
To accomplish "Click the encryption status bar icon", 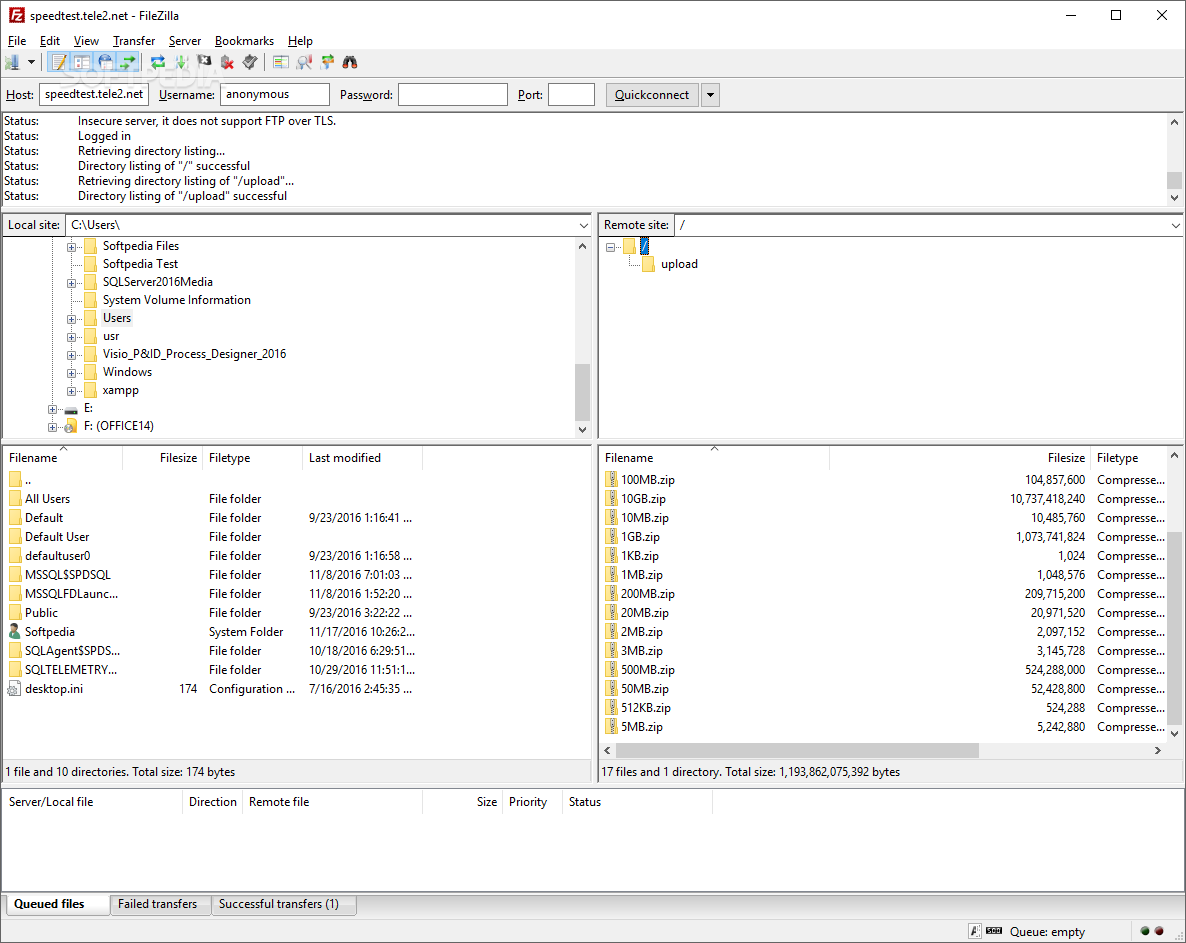I will point(975,932).
